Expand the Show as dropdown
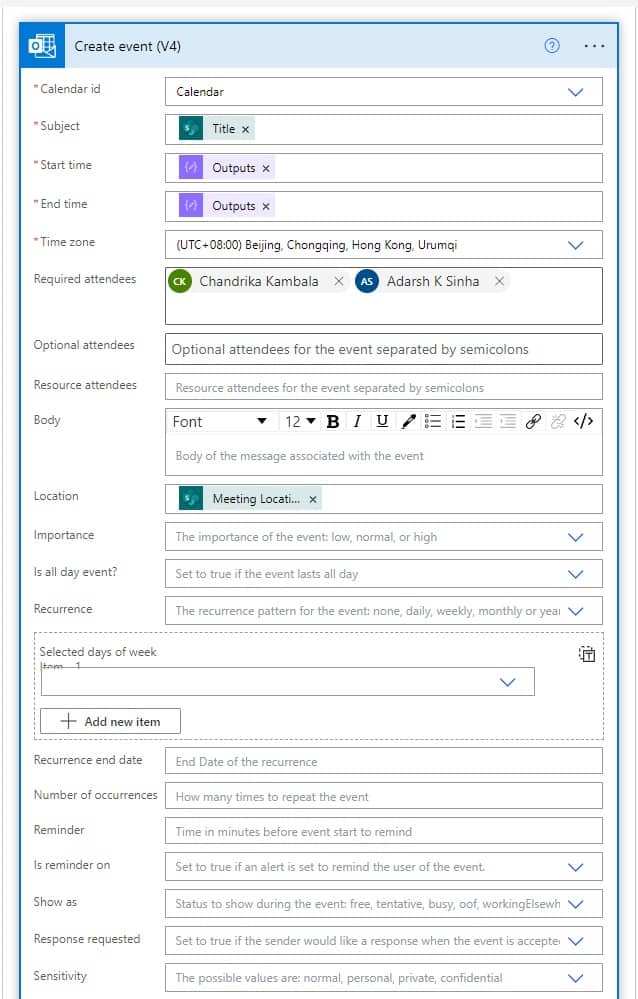 tap(576, 904)
